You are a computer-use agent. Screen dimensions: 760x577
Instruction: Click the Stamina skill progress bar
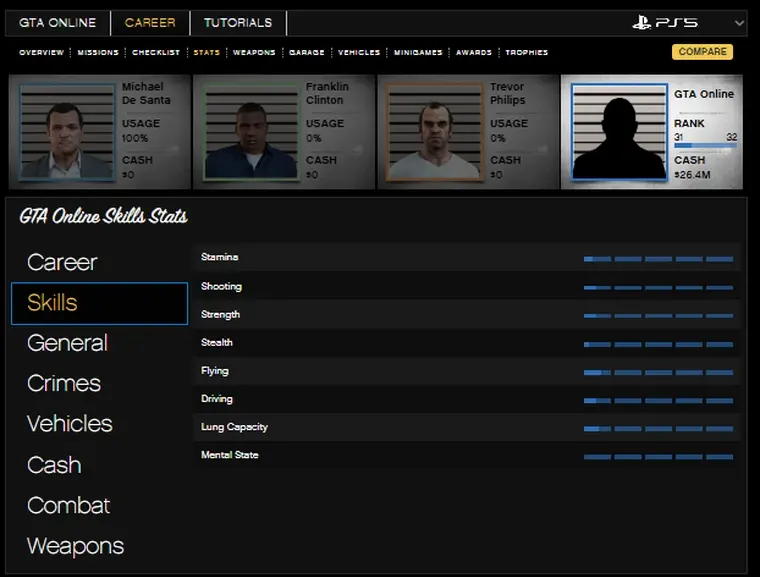click(658, 259)
